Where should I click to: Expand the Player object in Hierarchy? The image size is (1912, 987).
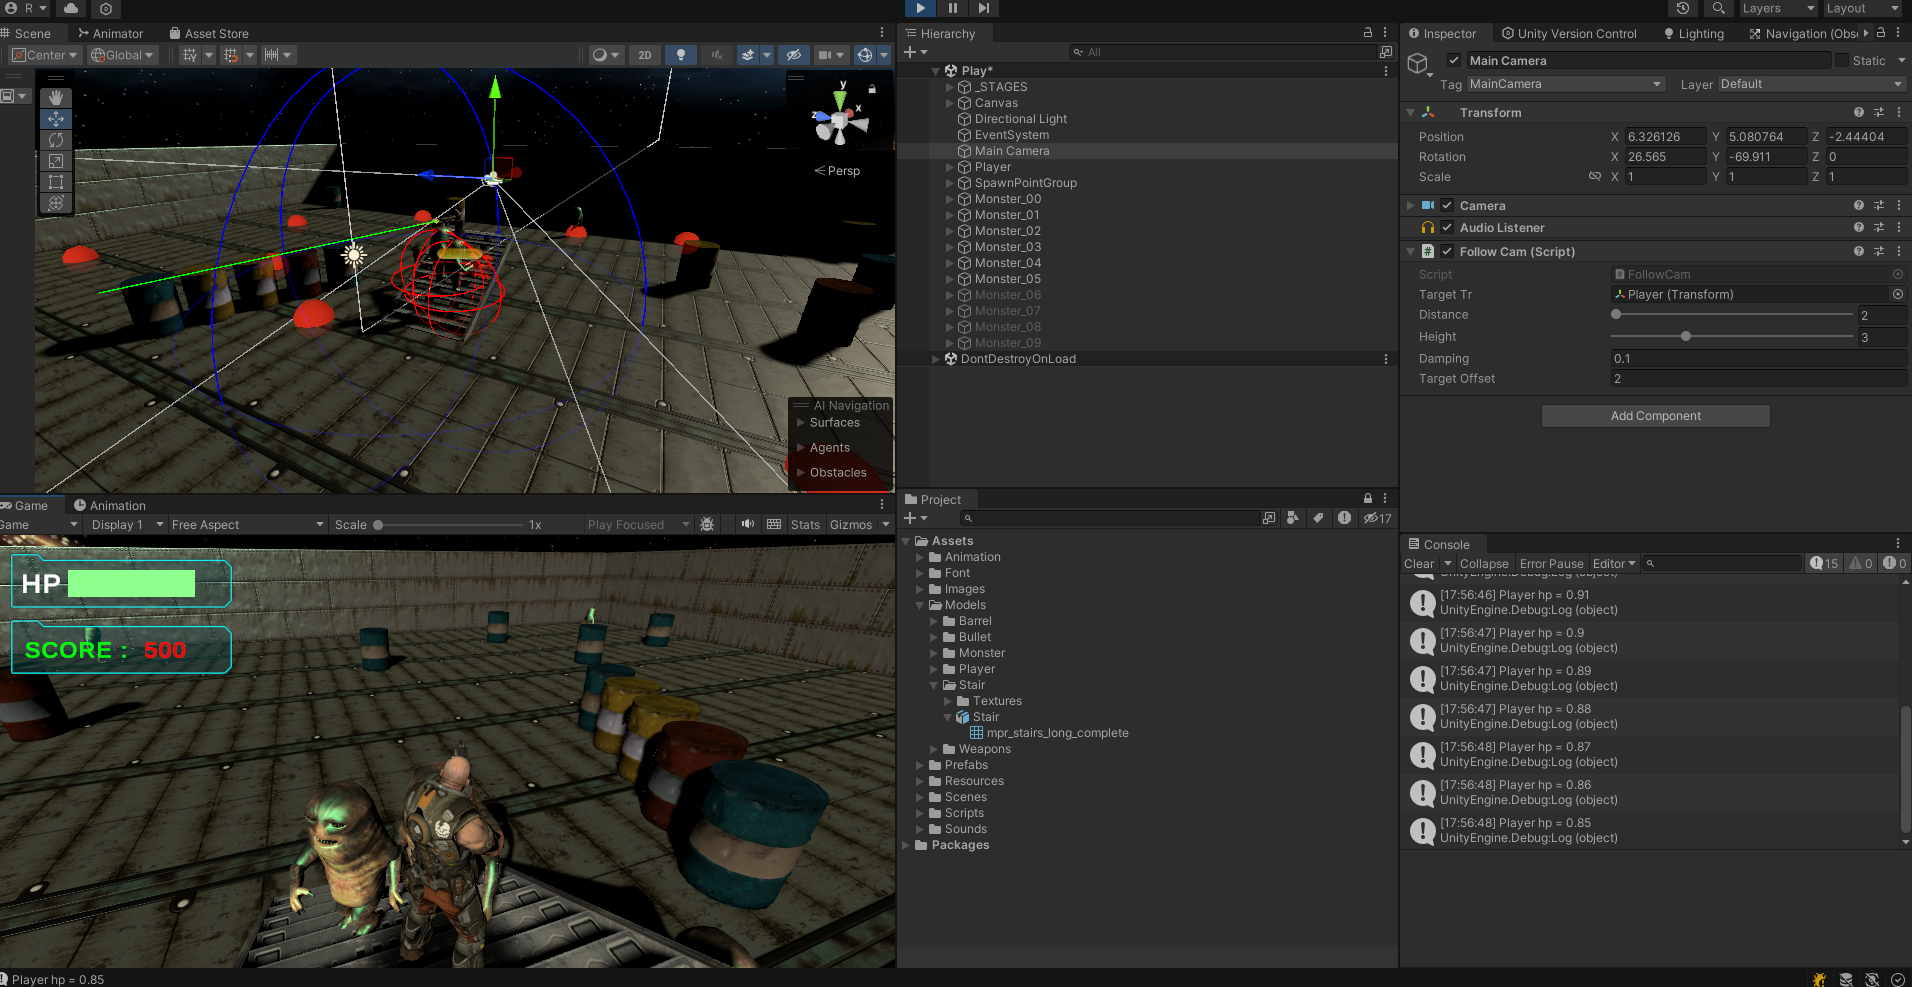(x=949, y=167)
